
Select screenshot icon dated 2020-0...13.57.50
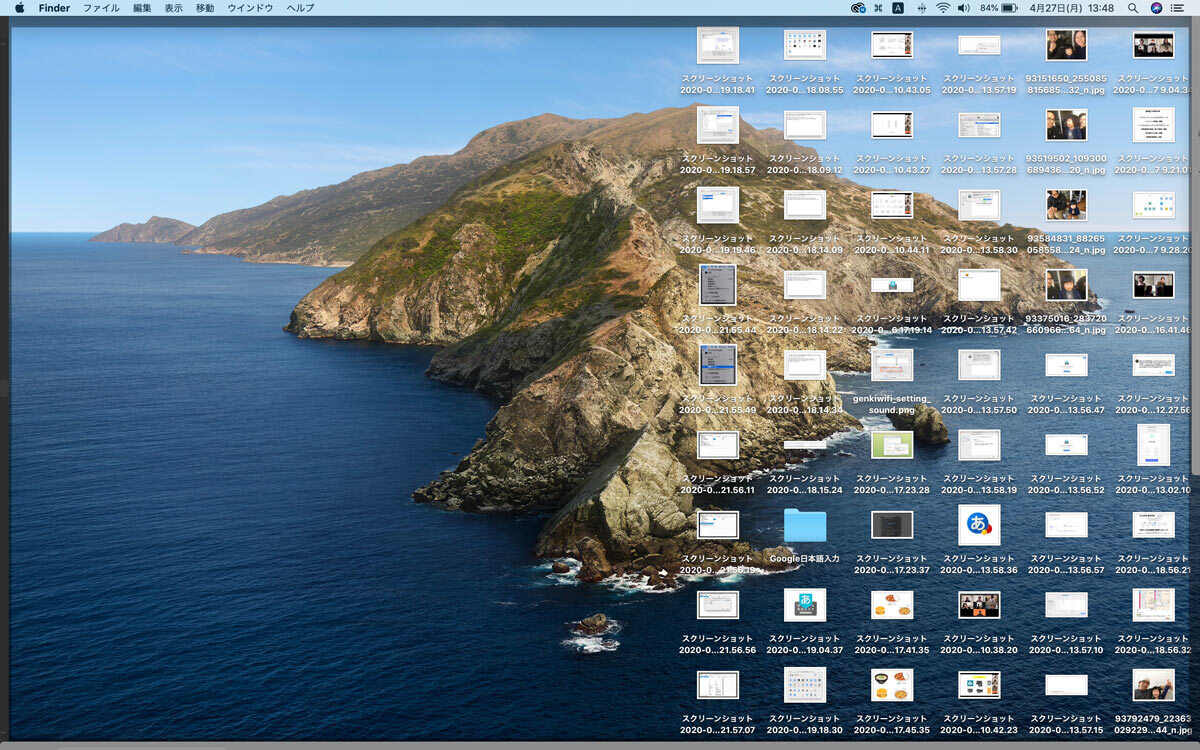[x=979, y=365]
